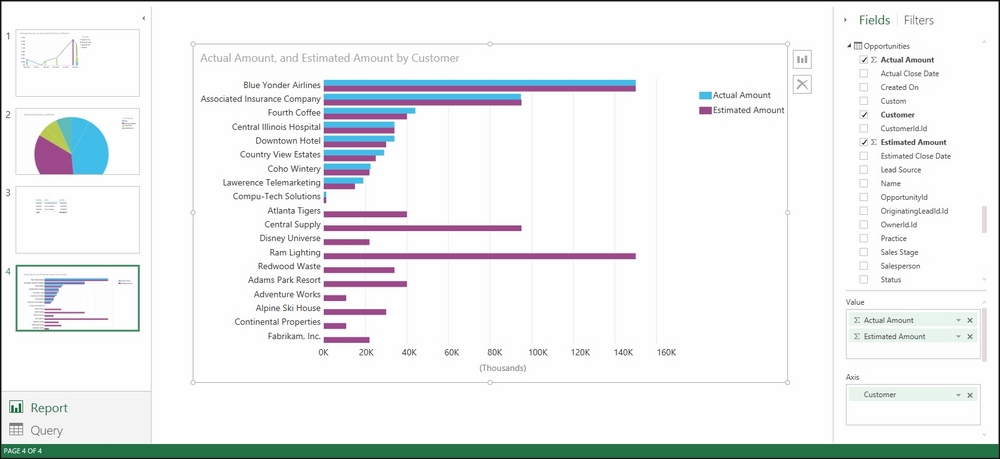The width and height of the screenshot is (1000, 459).
Task: Open the chart type icon beside the chart
Action: [x=802, y=60]
